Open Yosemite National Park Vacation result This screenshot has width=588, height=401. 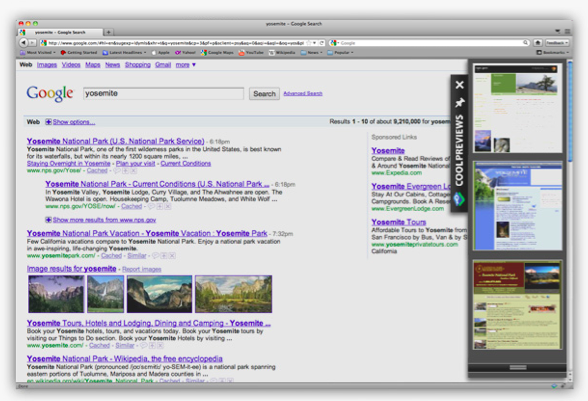(147, 233)
